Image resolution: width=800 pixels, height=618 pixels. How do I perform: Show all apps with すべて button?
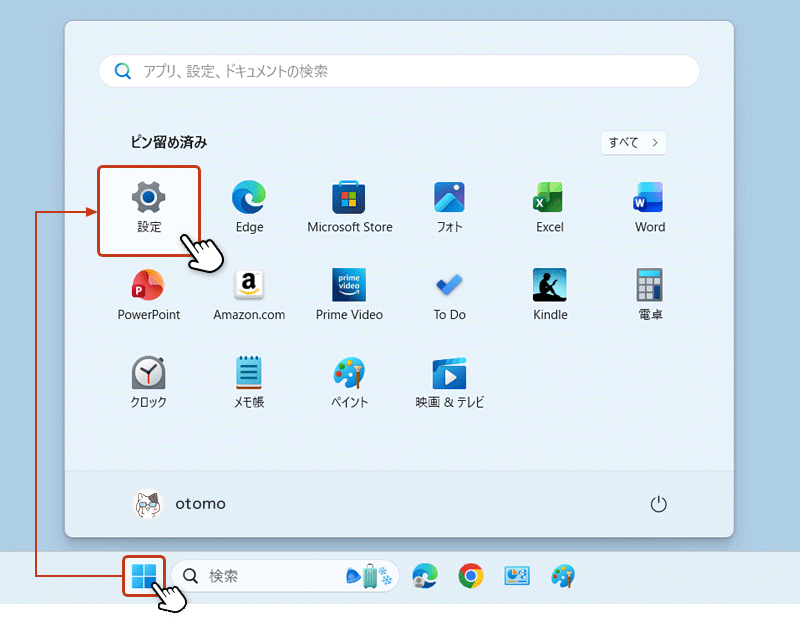pyautogui.click(x=633, y=142)
